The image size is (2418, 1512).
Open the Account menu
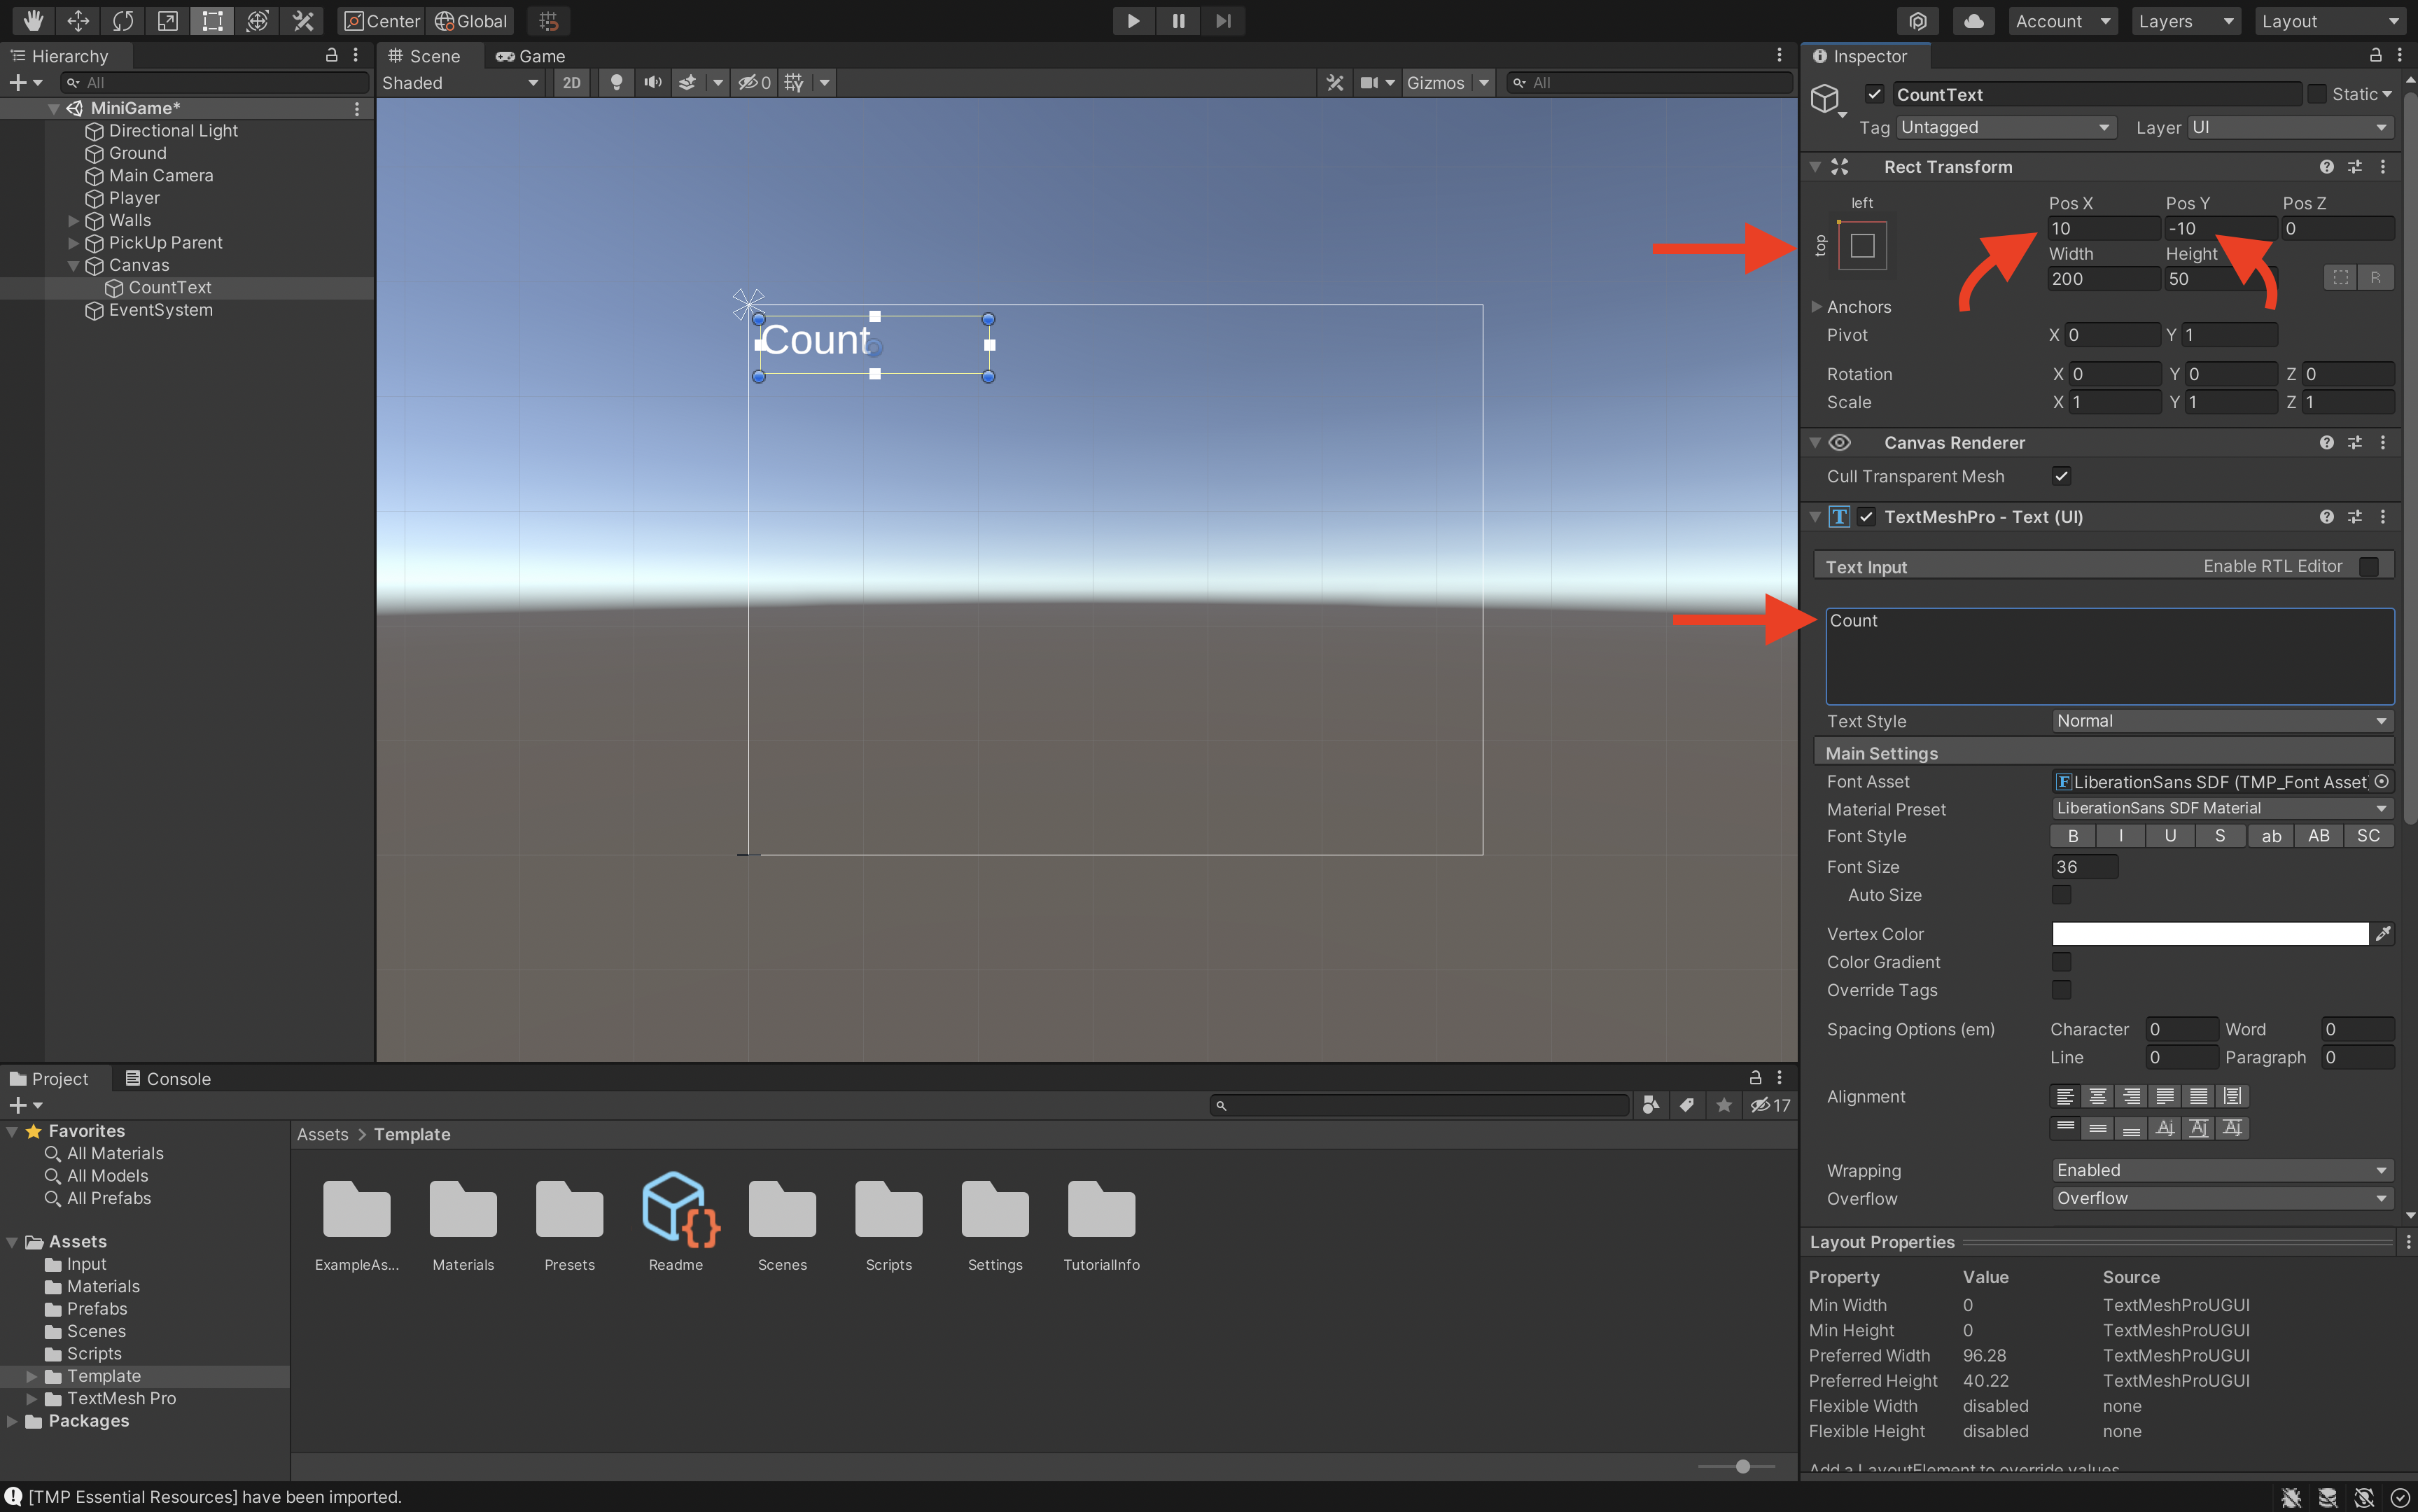[x=2063, y=21]
